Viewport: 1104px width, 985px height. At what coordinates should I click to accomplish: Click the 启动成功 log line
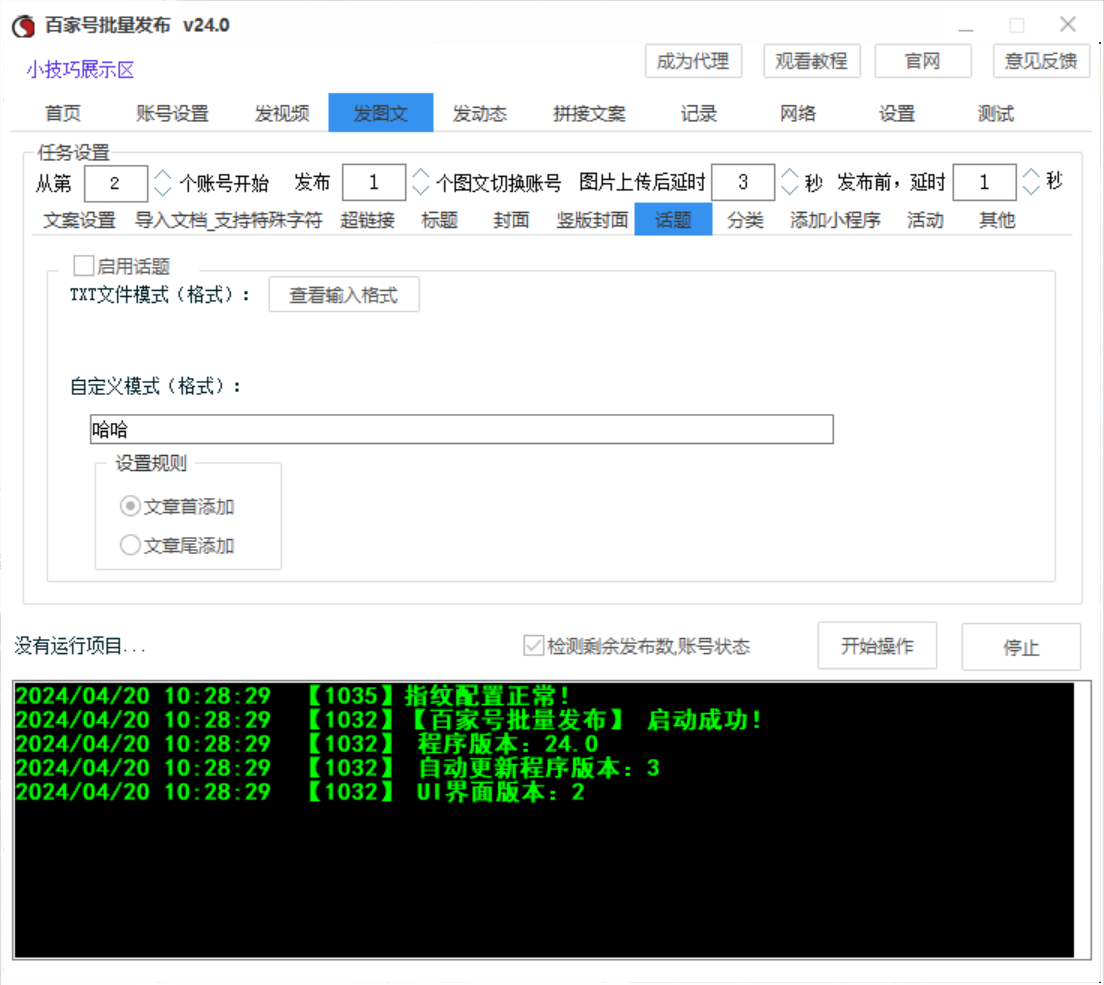[x=389, y=720]
